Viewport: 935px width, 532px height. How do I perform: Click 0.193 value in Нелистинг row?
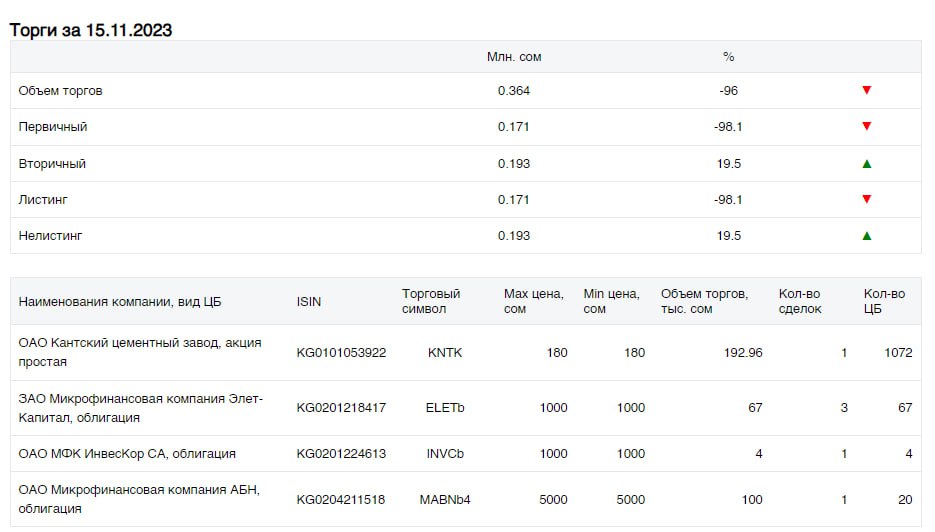[513, 236]
